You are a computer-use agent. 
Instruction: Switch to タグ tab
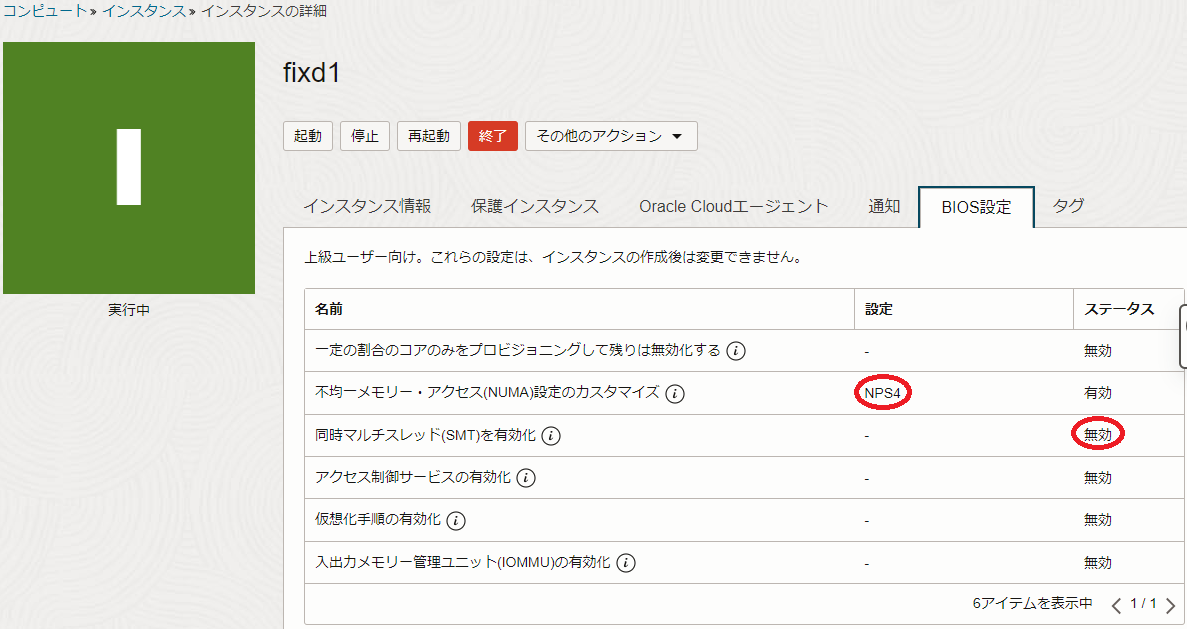coord(1068,206)
